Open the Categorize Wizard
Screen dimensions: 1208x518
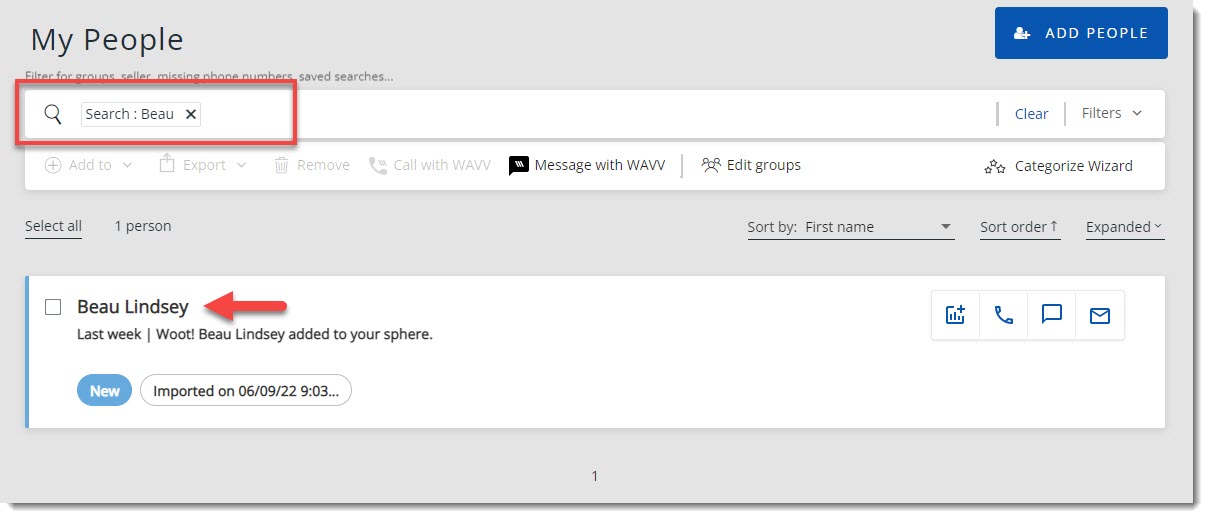point(1059,166)
